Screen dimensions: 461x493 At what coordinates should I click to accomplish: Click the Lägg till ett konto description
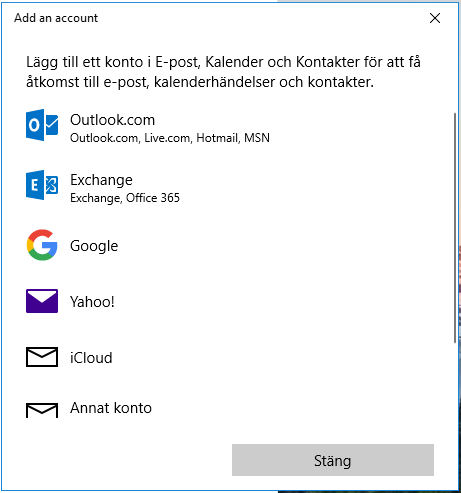[x=223, y=72]
